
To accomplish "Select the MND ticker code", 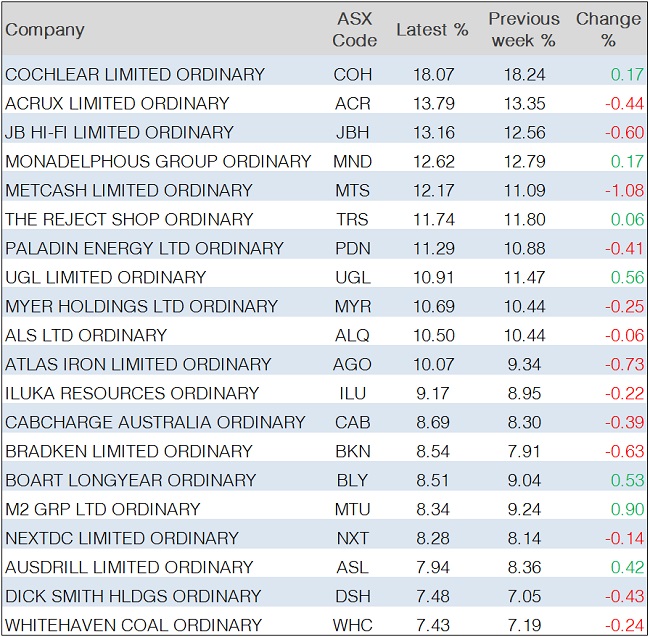I will click(353, 161).
